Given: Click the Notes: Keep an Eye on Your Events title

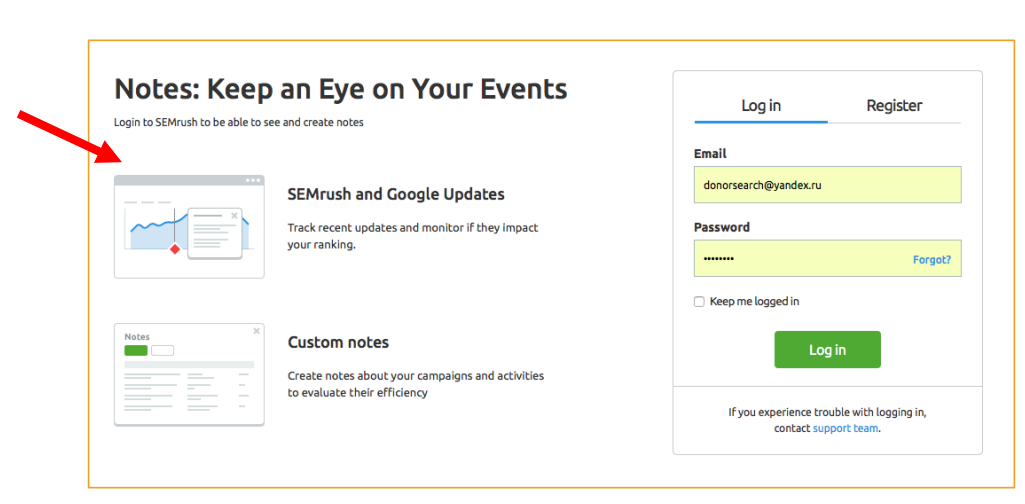Looking at the screenshot, I should [x=341, y=89].
